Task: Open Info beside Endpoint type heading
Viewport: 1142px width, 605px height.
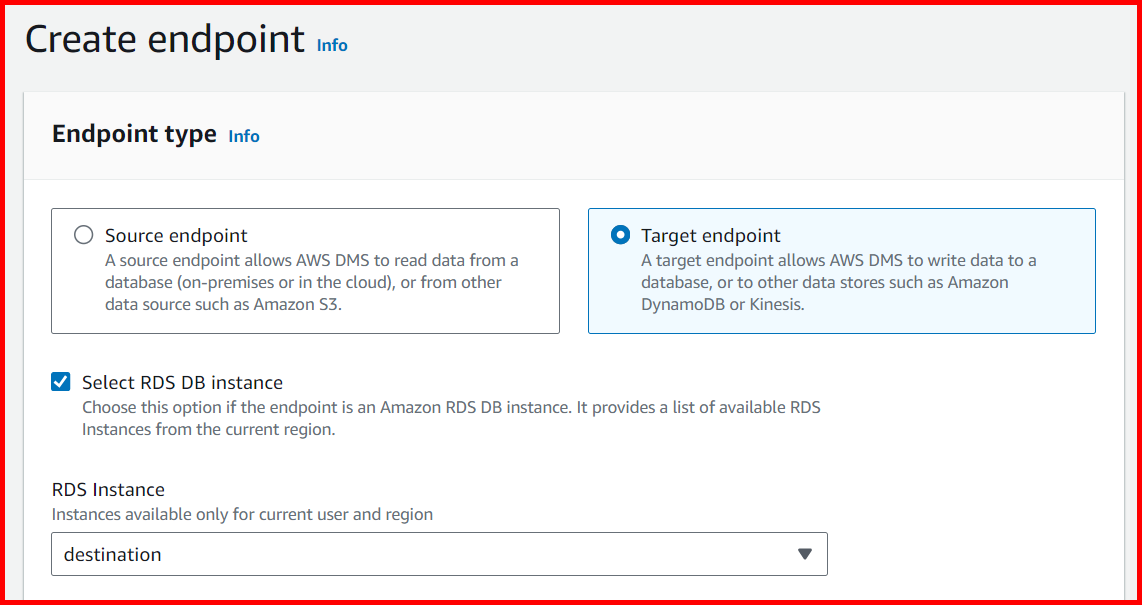Action: coord(243,136)
